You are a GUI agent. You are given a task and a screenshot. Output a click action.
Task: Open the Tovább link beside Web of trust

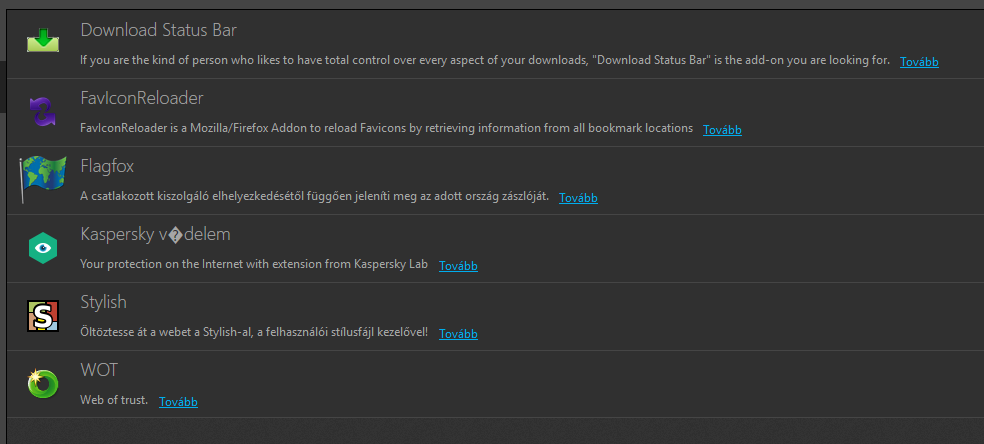click(178, 401)
